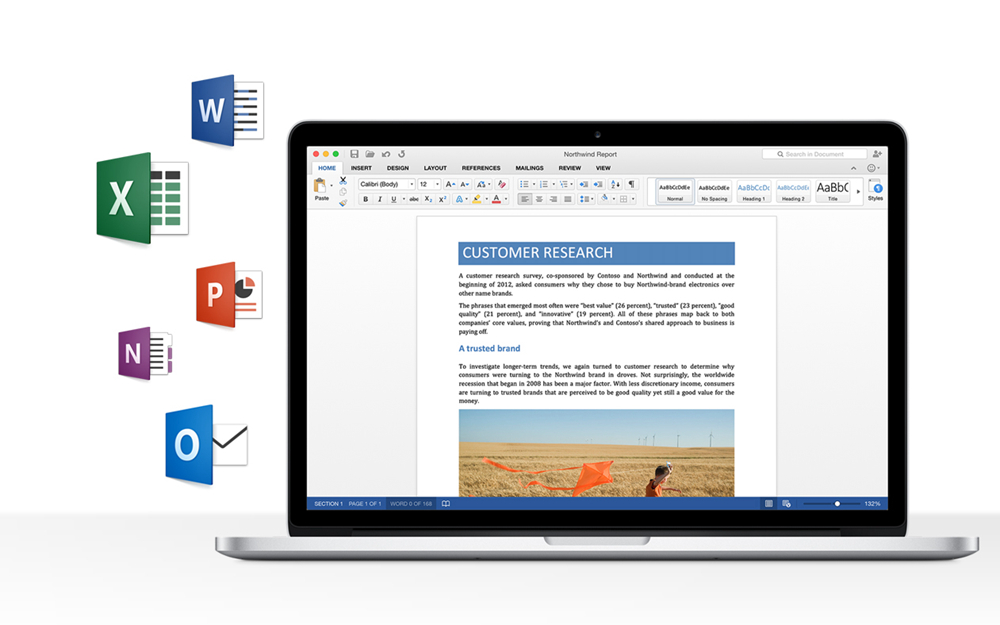Click the Word app icon
1000x625 pixels.
click(228, 111)
